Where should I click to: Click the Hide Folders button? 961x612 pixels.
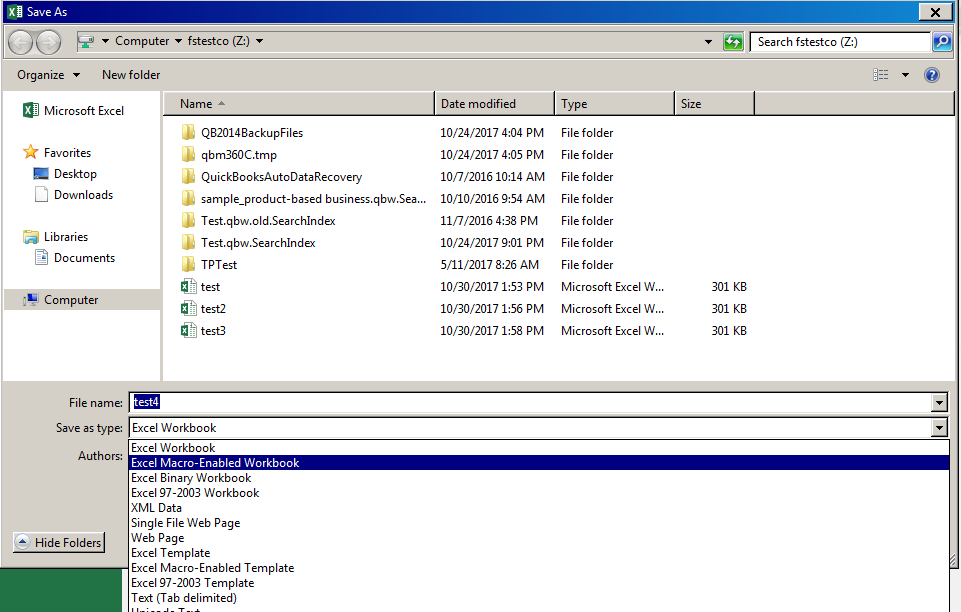coord(59,542)
